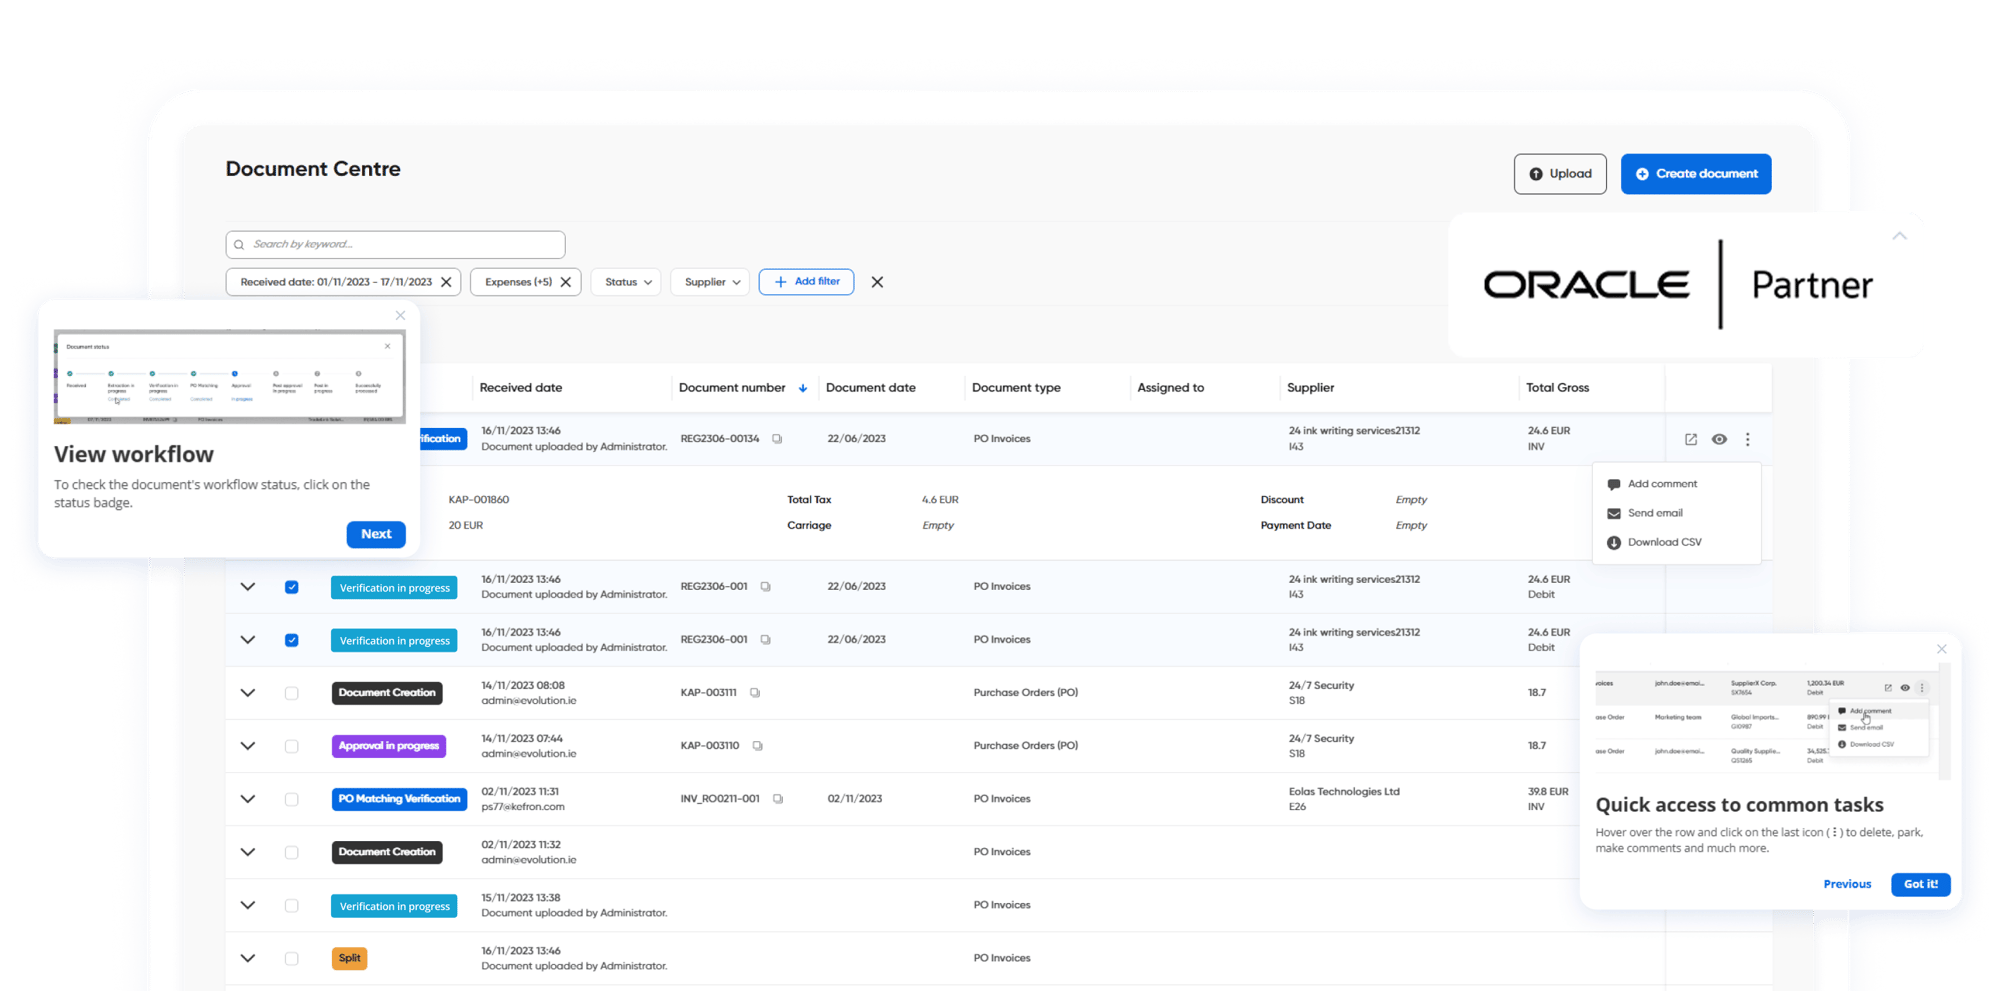Remove the Received date filter chip
Screen dimensions: 2000x991
446,282
